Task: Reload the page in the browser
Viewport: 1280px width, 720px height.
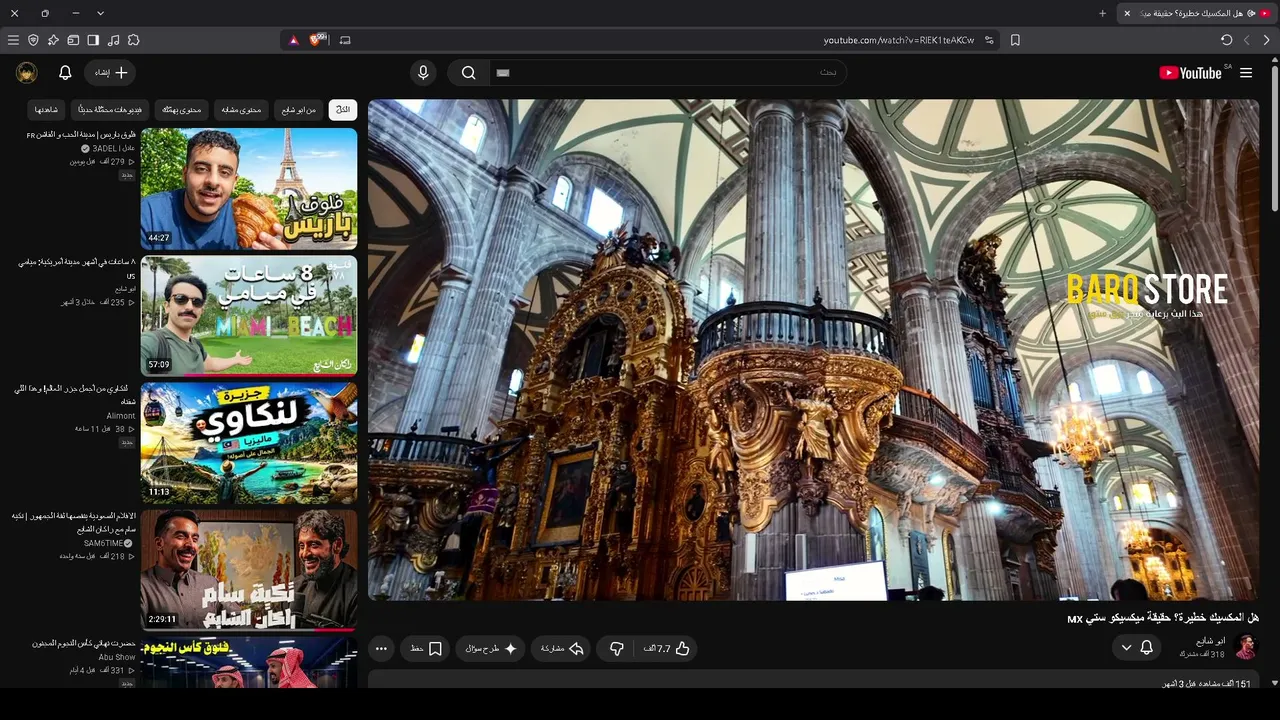Action: point(1227,40)
